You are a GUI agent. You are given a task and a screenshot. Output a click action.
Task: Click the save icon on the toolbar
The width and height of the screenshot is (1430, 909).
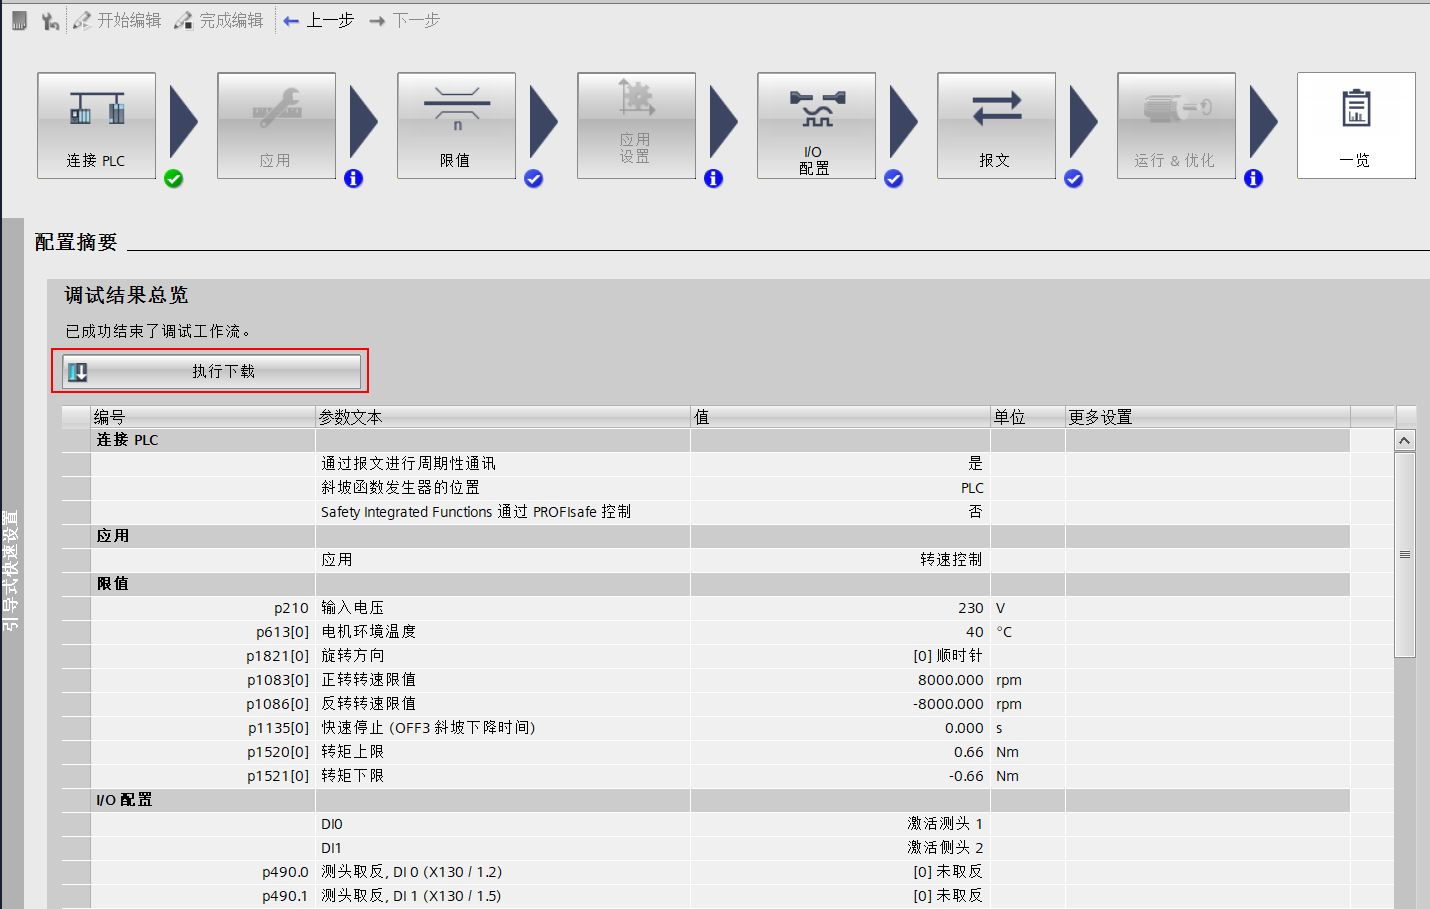18,19
